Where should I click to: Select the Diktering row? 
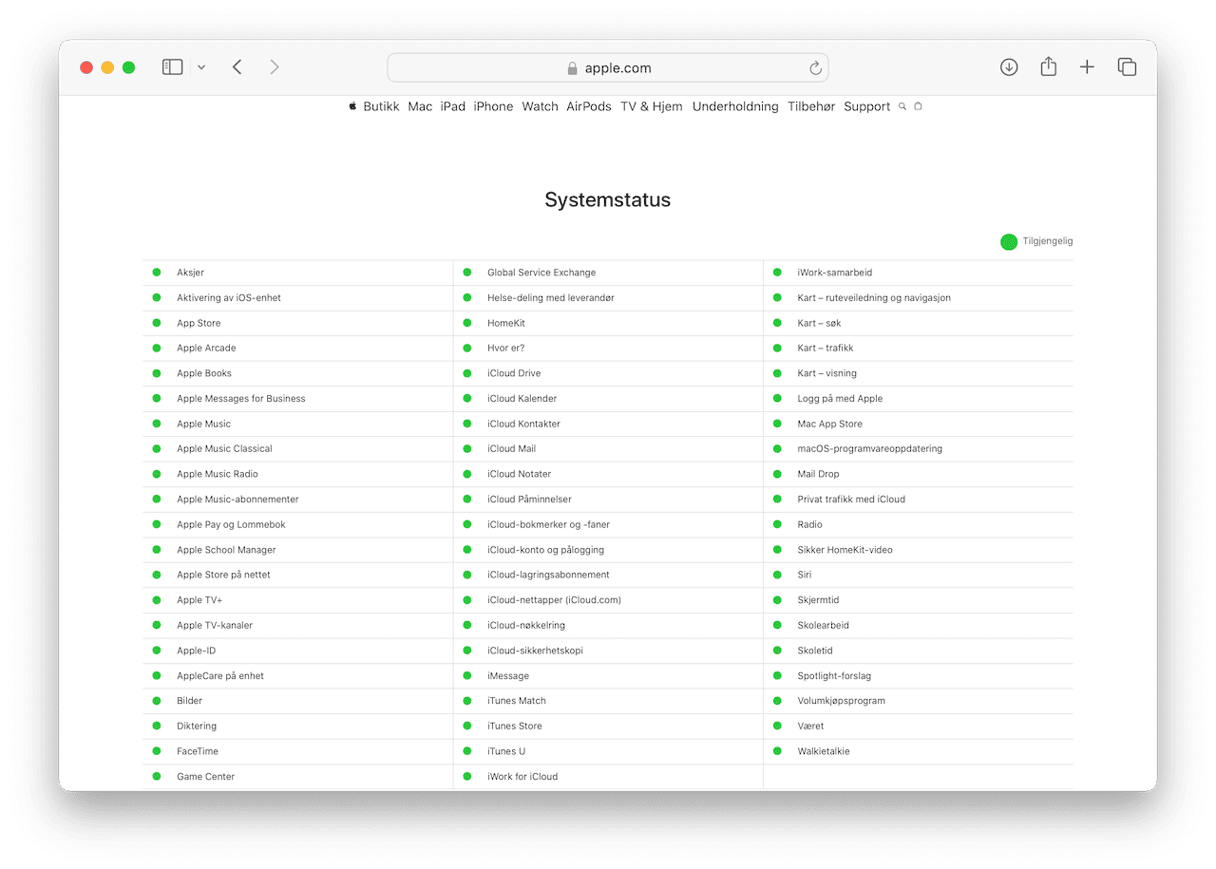[x=298, y=726]
